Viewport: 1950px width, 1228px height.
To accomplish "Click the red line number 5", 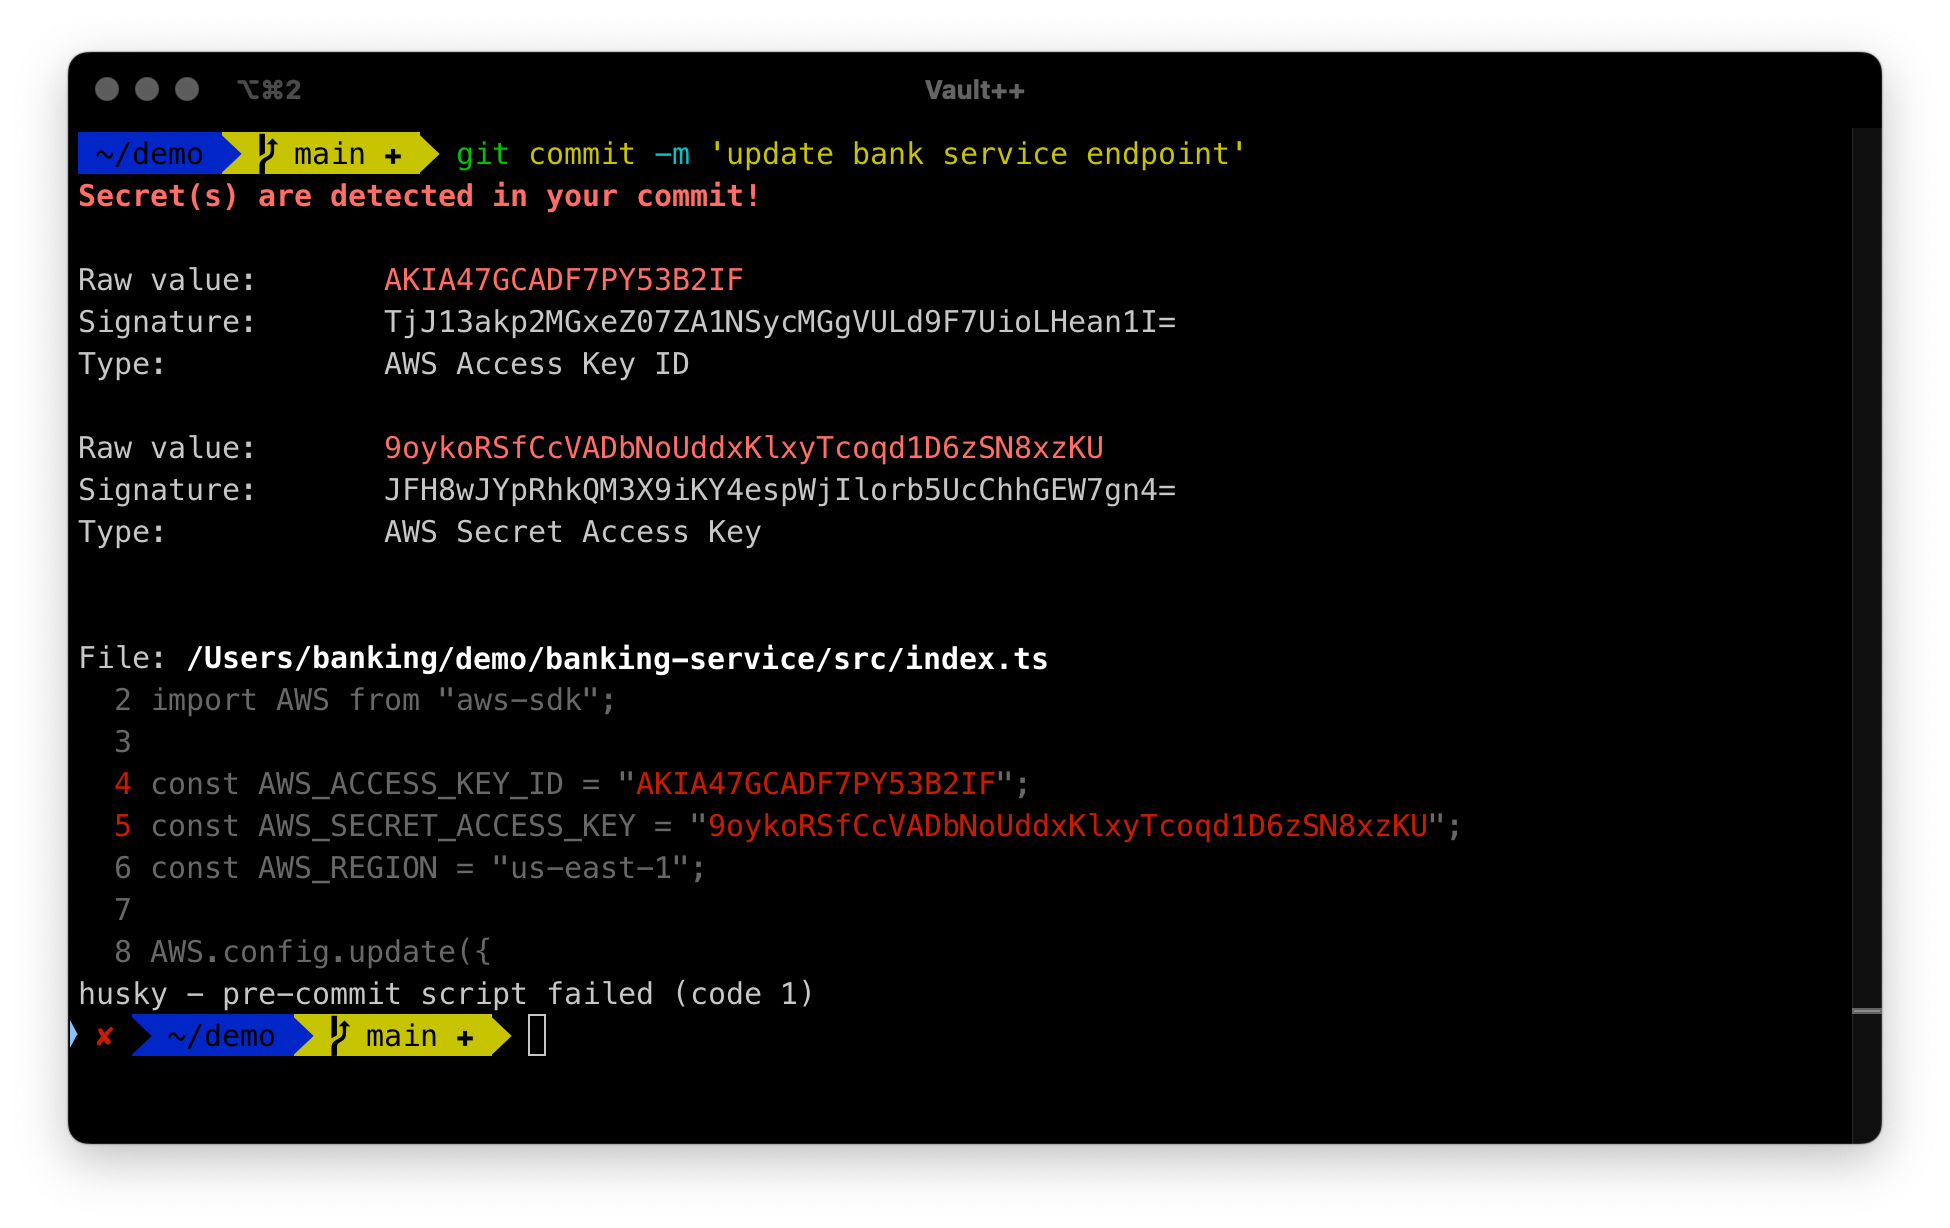I will 122,826.
